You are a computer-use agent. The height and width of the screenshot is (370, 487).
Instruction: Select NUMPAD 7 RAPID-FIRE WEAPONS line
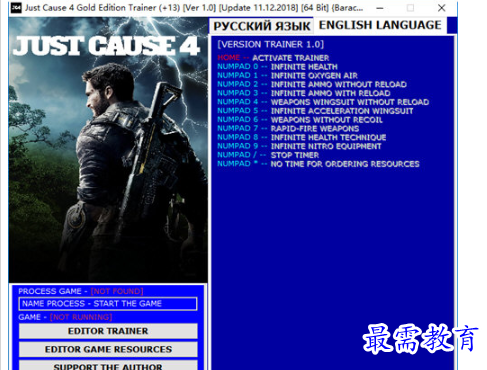[288, 128]
